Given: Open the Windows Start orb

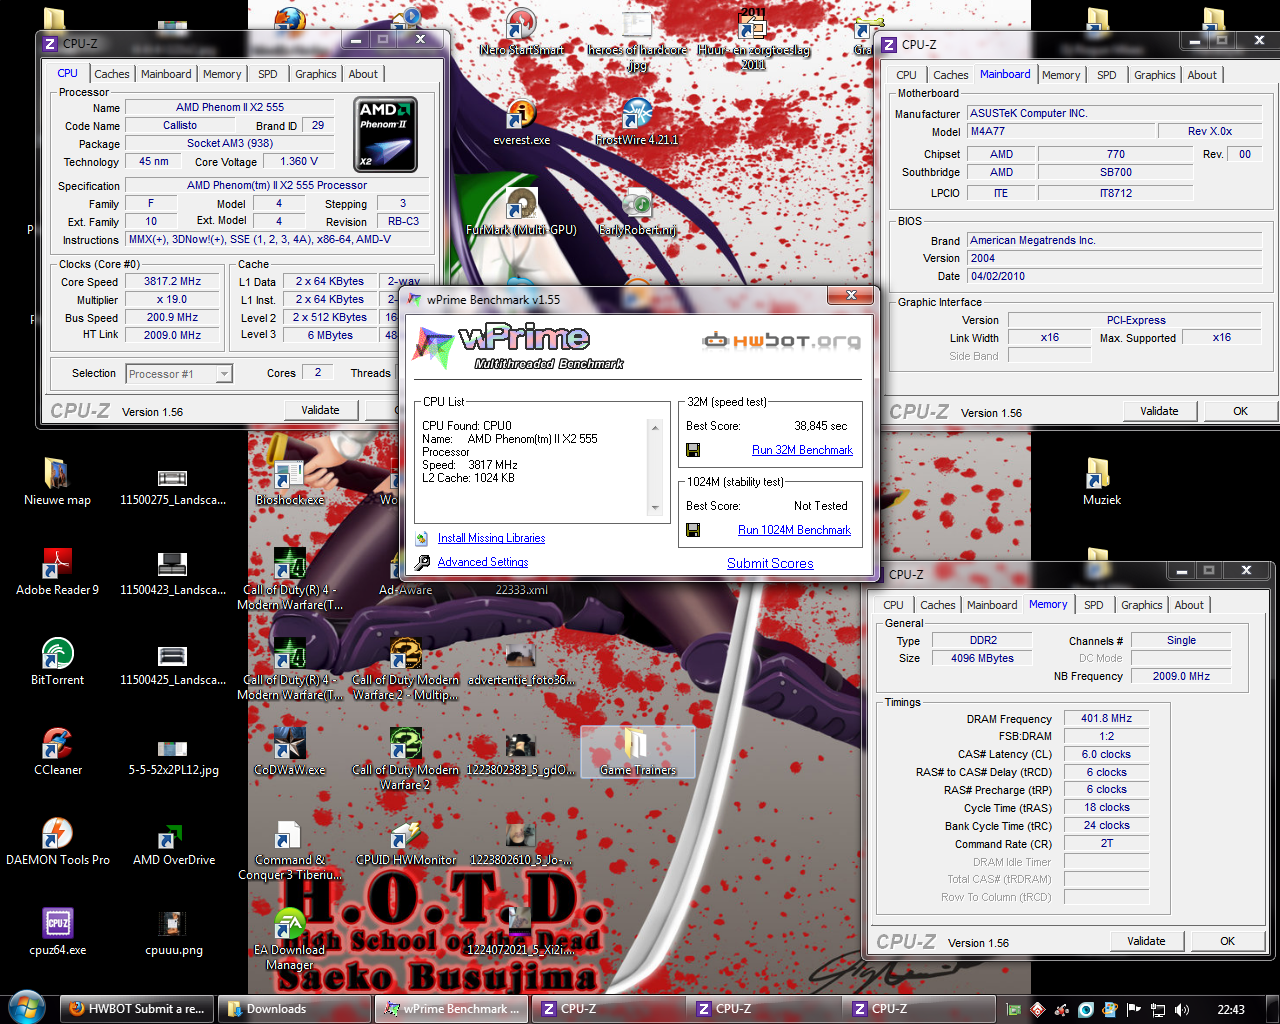Looking at the screenshot, I should click(26, 1007).
